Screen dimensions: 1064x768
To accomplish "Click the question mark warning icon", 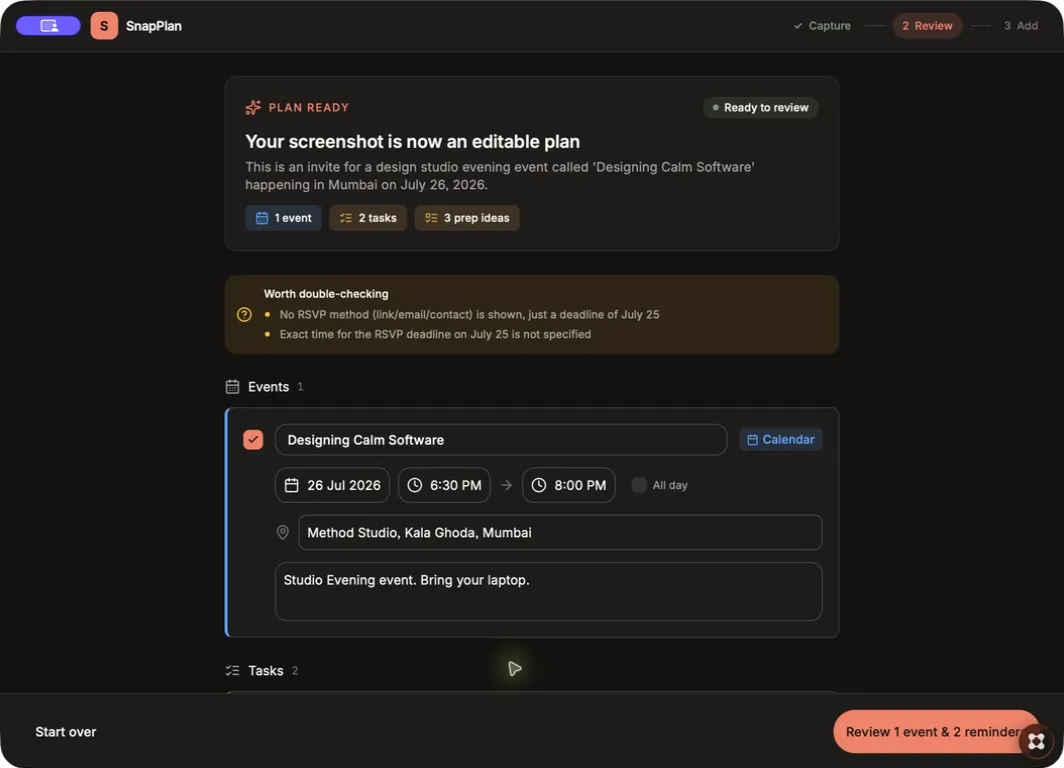I will (244, 315).
